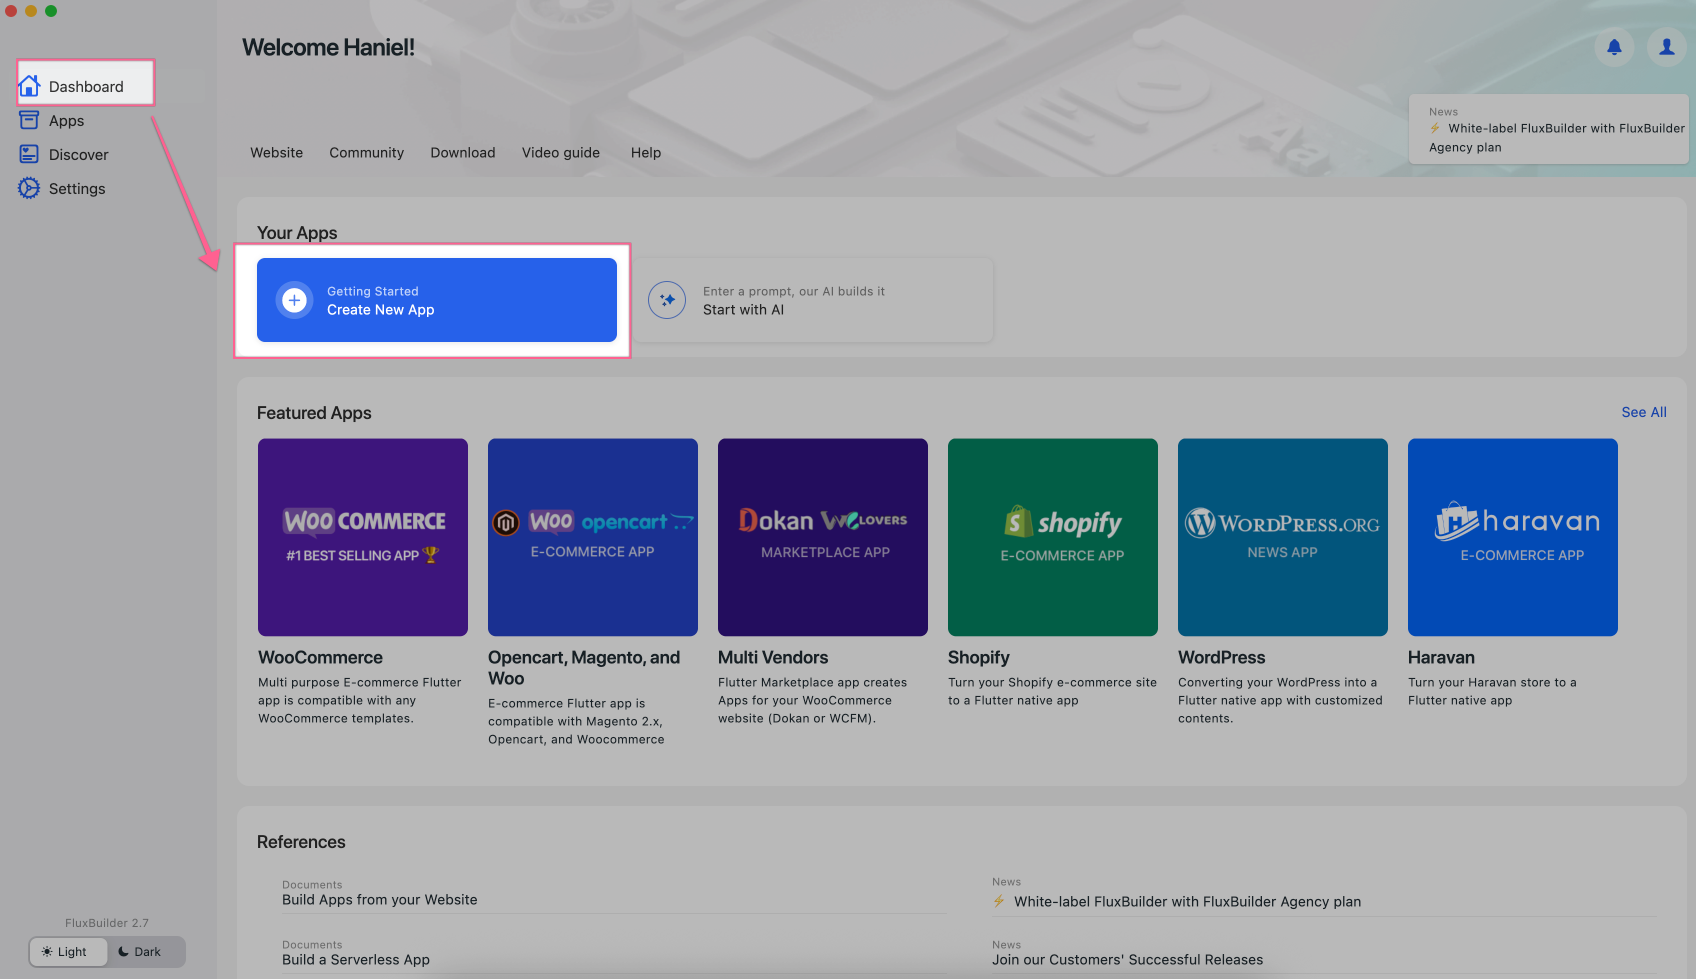The image size is (1696, 979).
Task: Open Join our Customers' Successful Releases news
Action: click(x=1128, y=960)
